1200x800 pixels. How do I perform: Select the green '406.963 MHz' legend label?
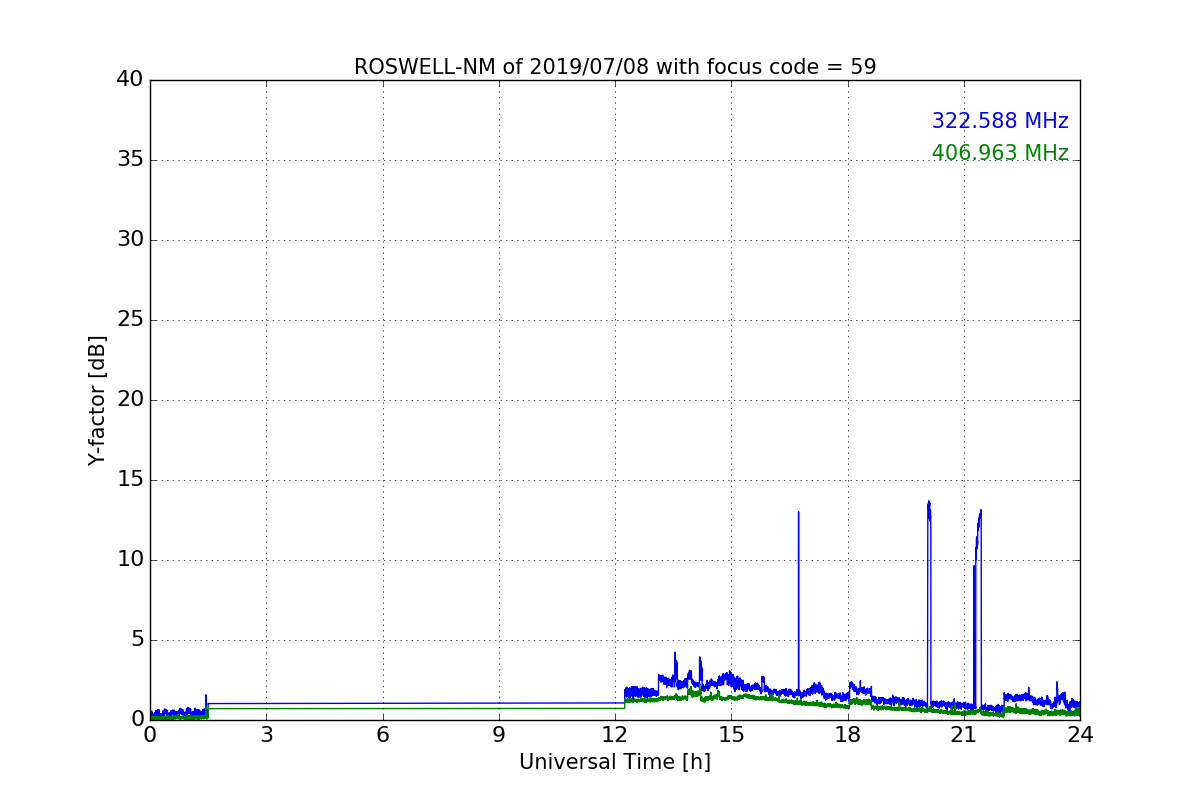1000,153
